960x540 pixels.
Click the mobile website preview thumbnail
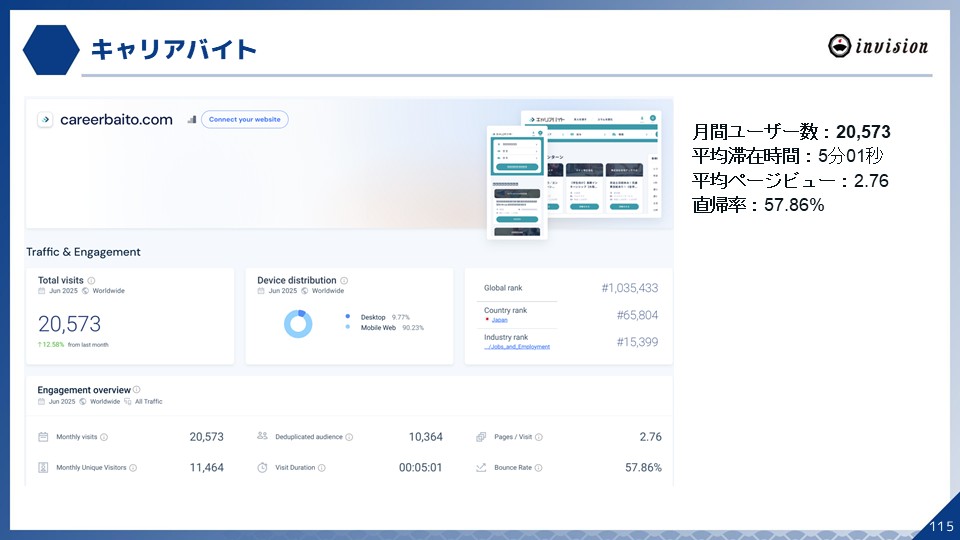(x=517, y=182)
